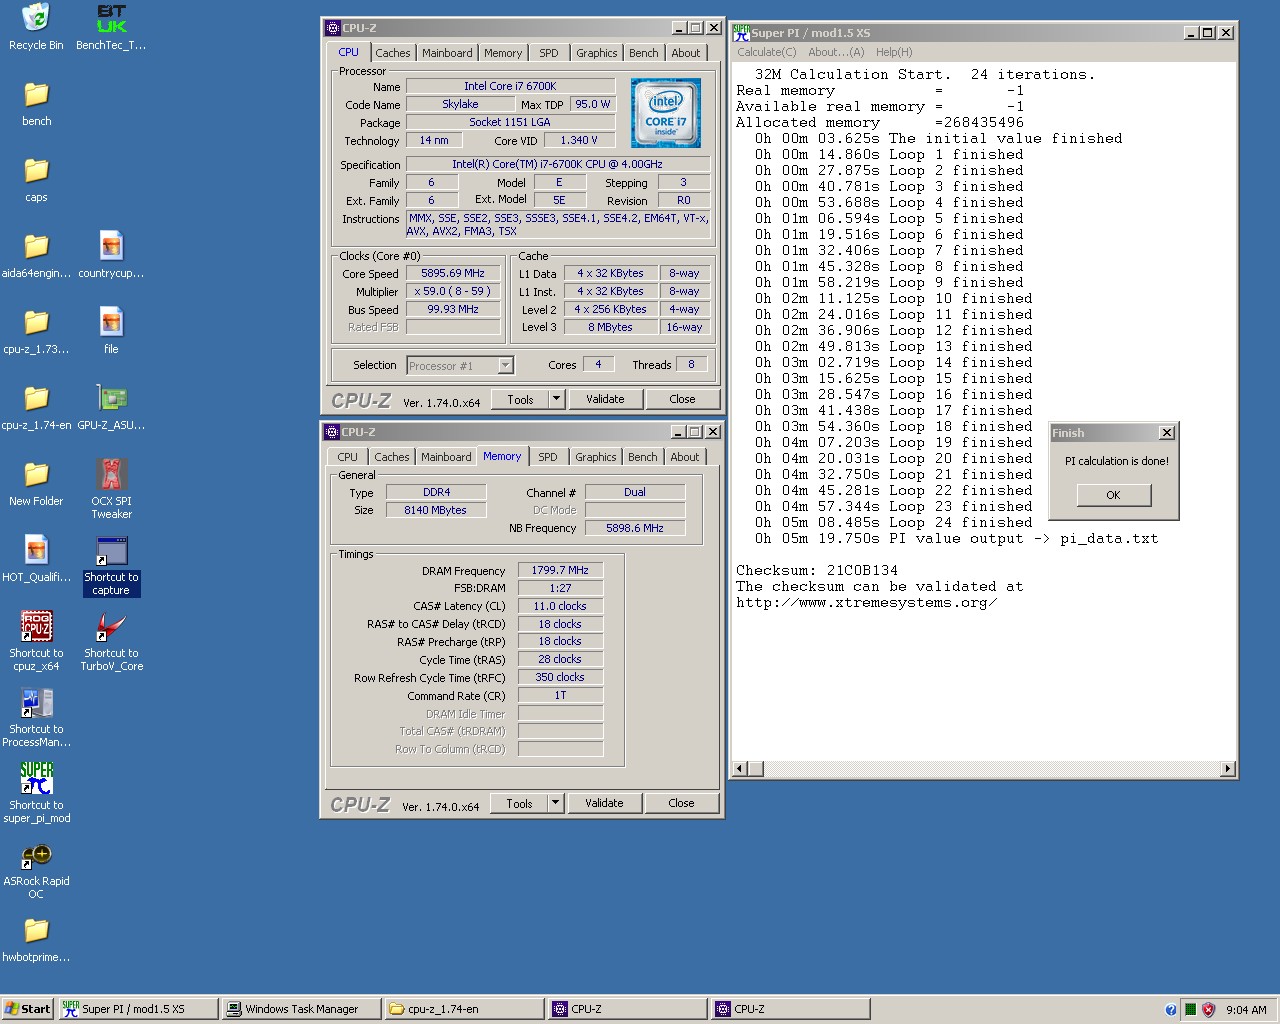Viewport: 1280px width, 1024px height.
Task: Activate cpu-z_1.74-en folder taskbar button
Action: 464,1009
